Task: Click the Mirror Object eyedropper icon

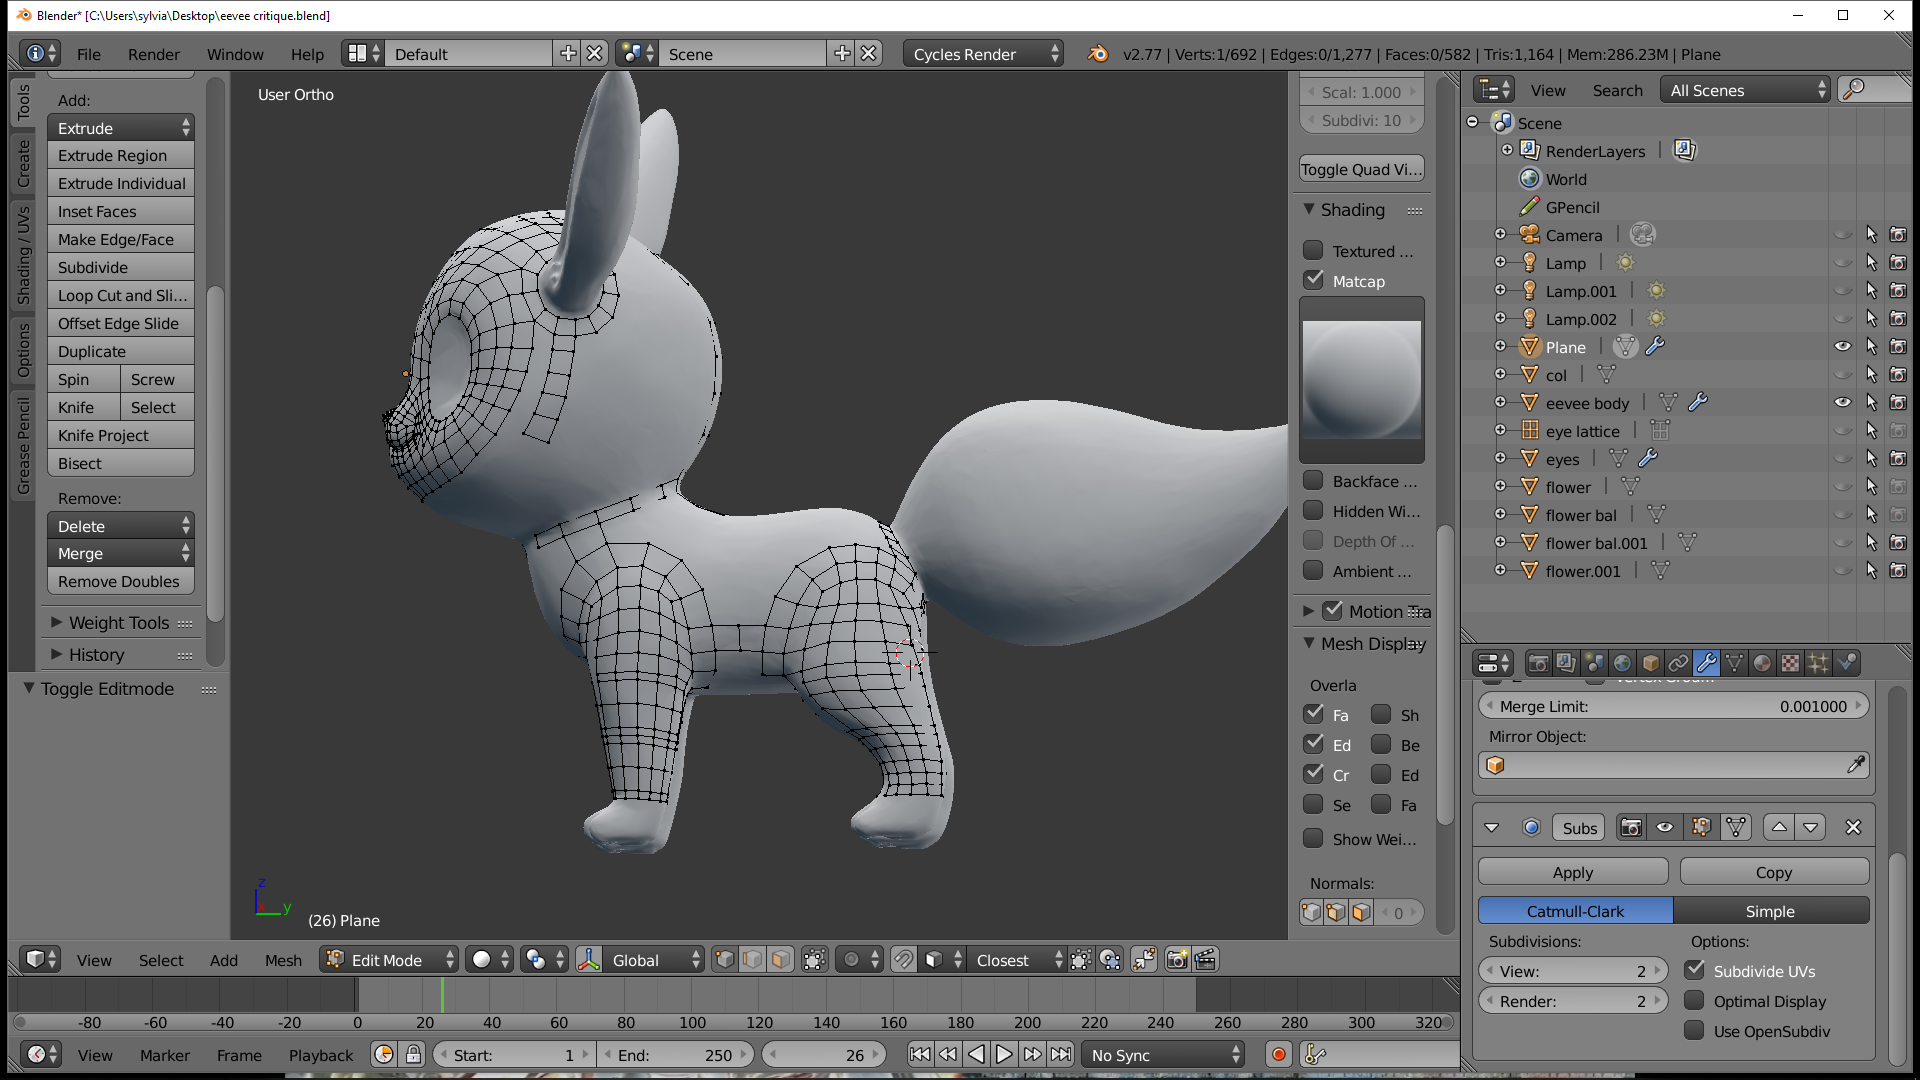Action: click(x=1855, y=765)
